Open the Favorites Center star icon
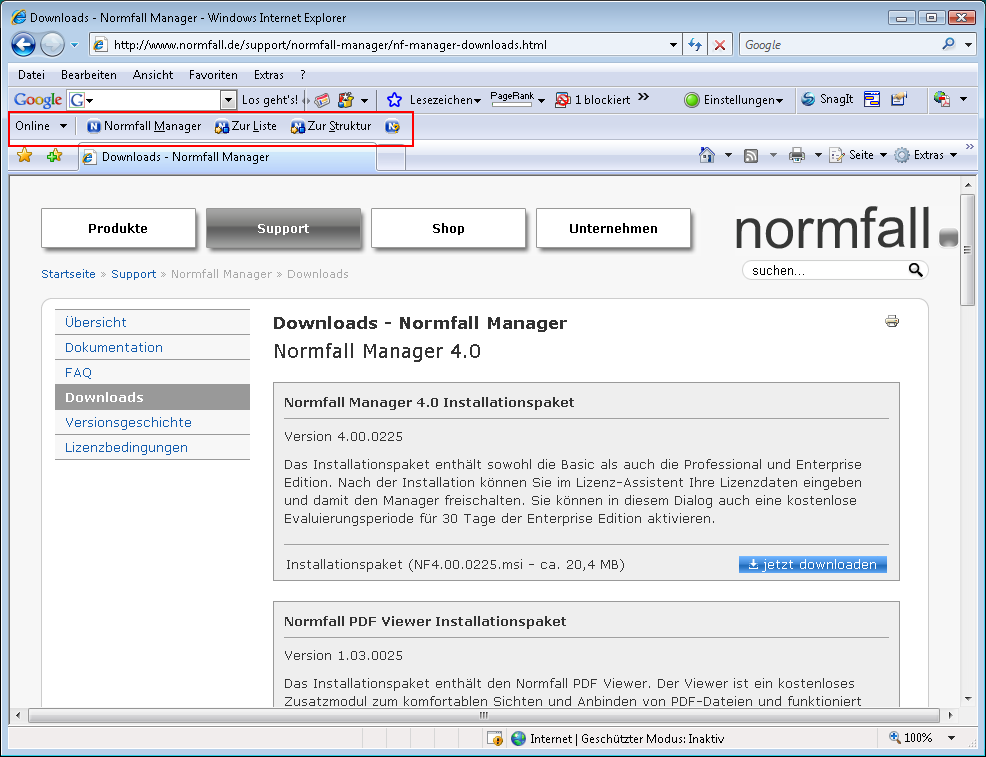This screenshot has height=757, width=986. (25, 155)
